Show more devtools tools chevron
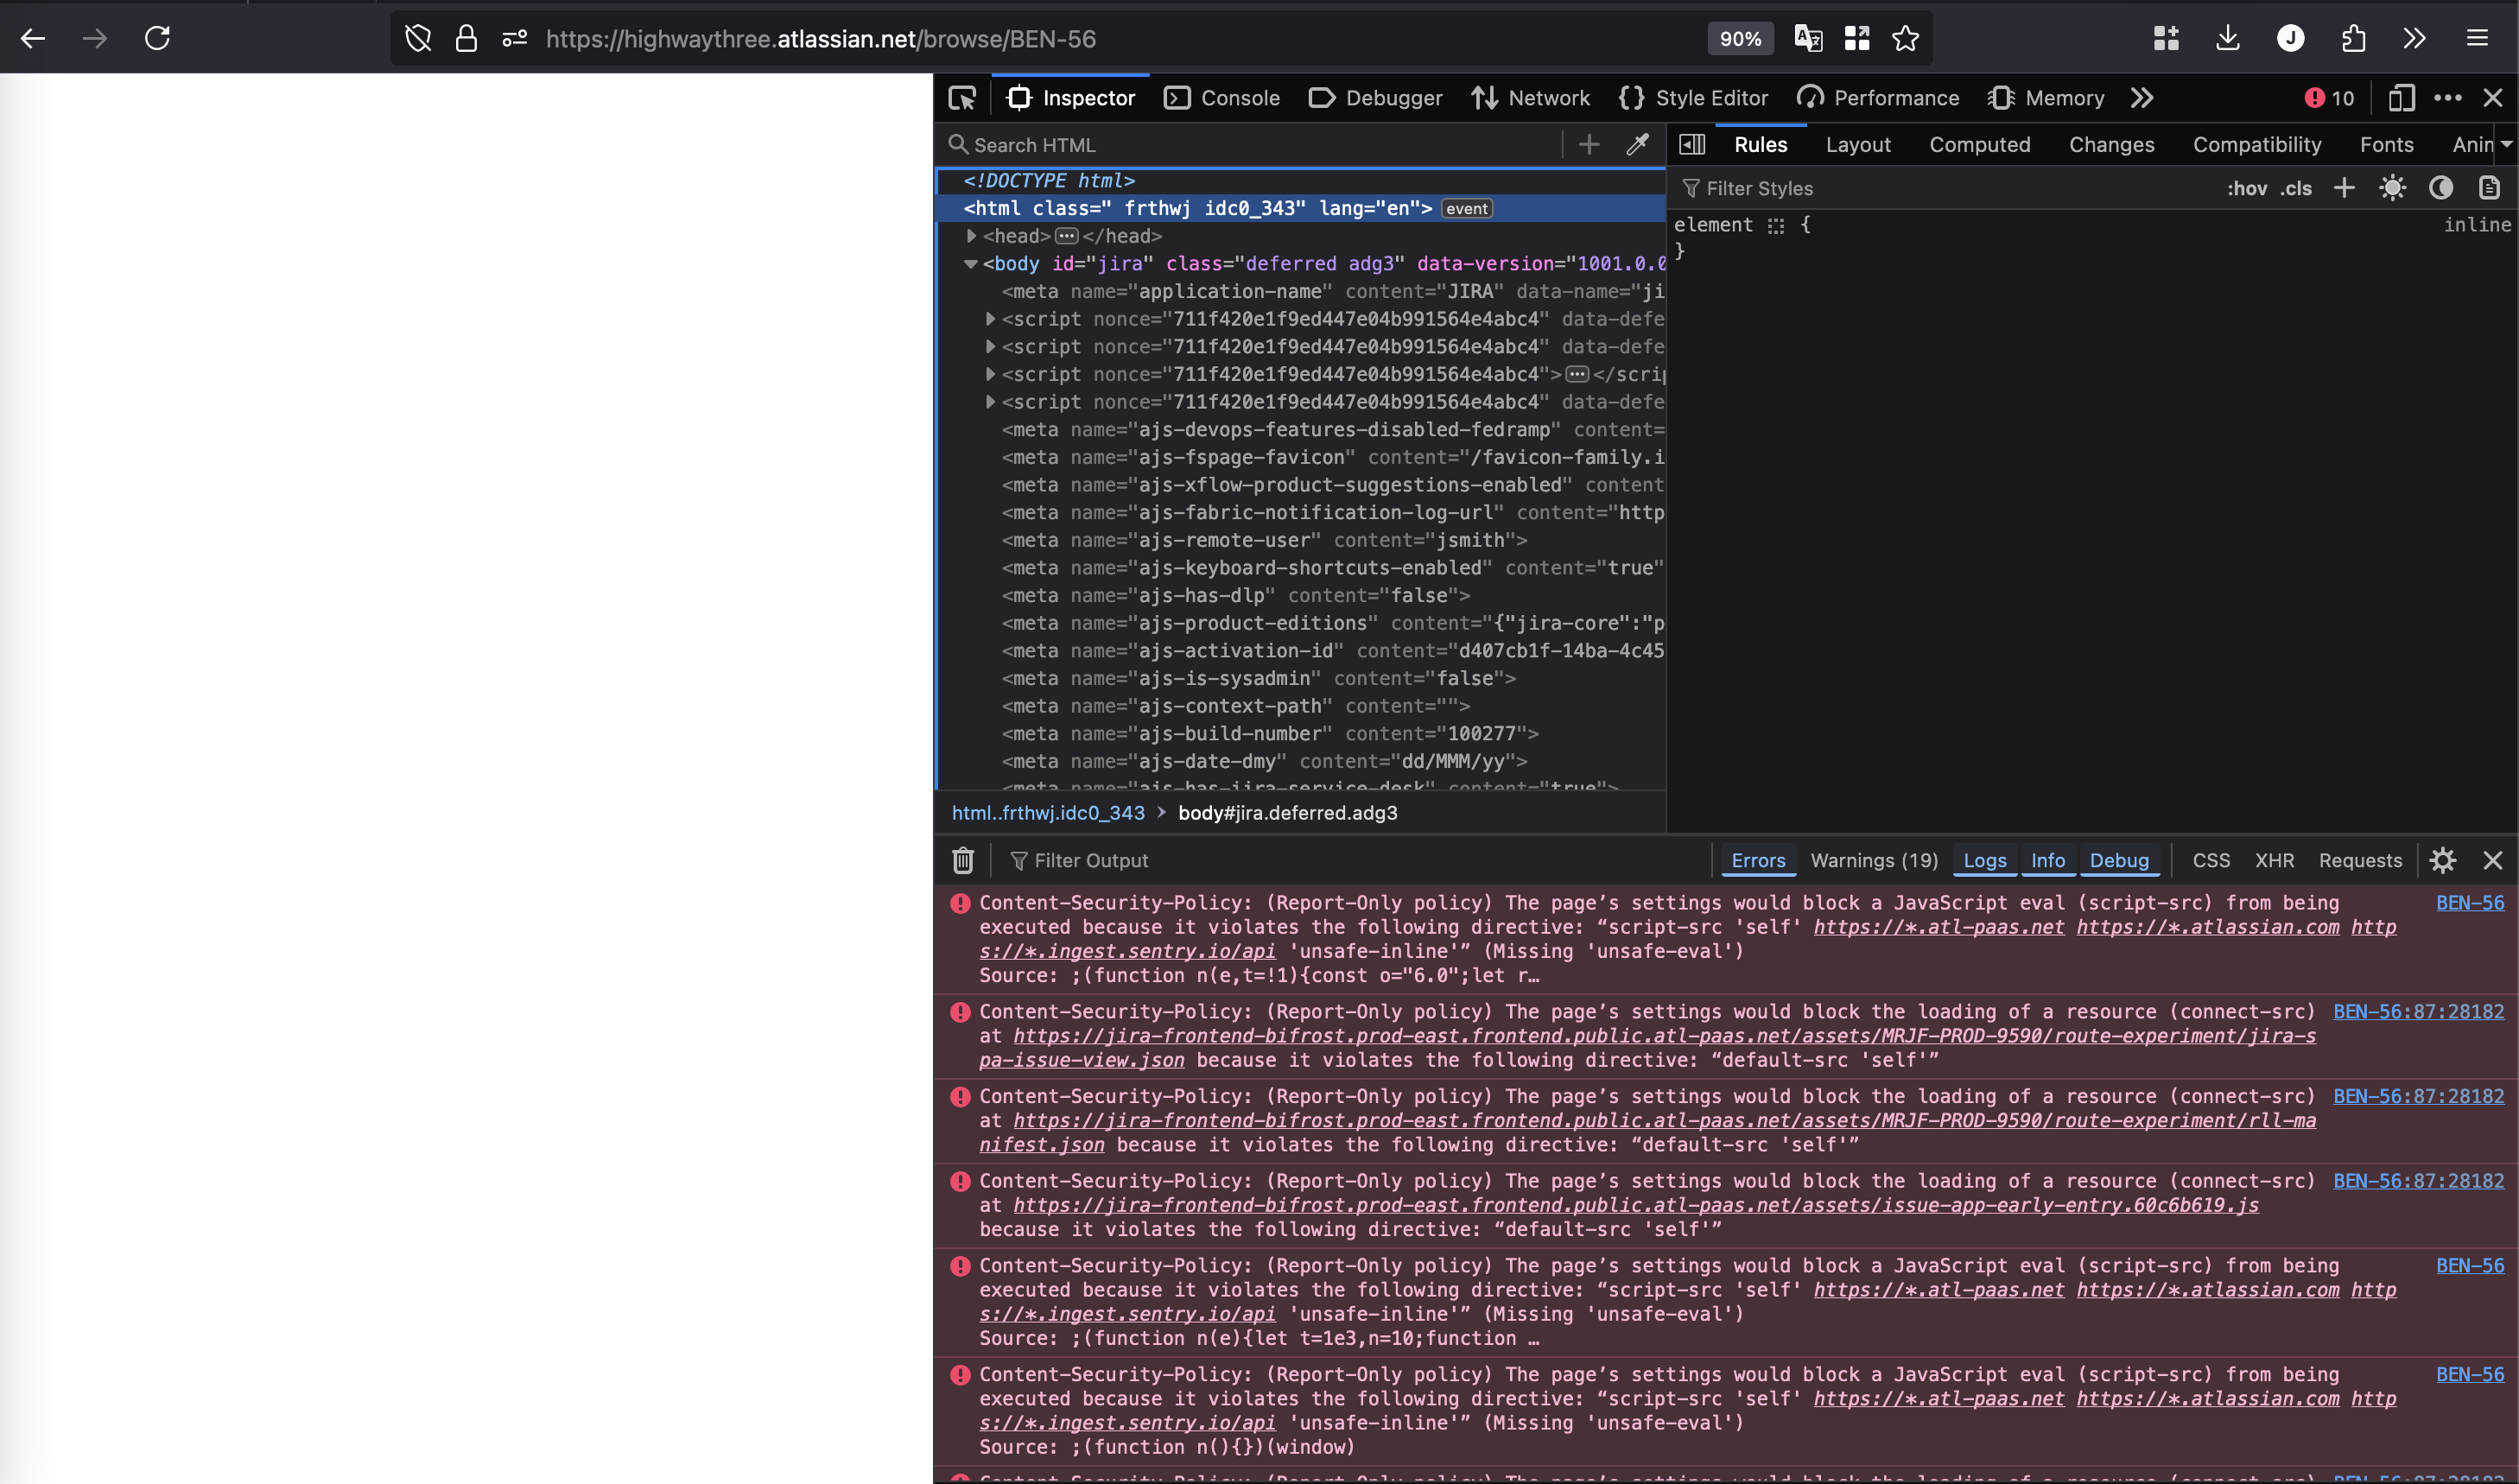This screenshot has height=1484, width=2519. pos(2141,98)
